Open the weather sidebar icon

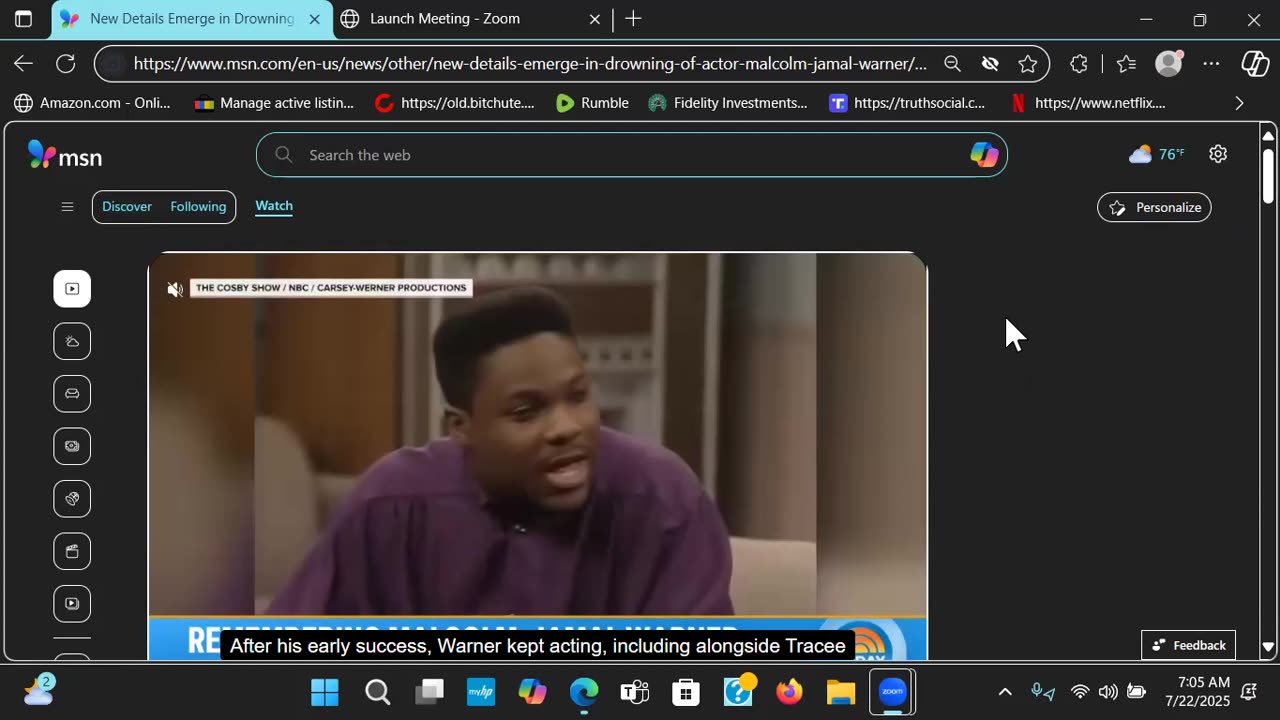[72, 341]
